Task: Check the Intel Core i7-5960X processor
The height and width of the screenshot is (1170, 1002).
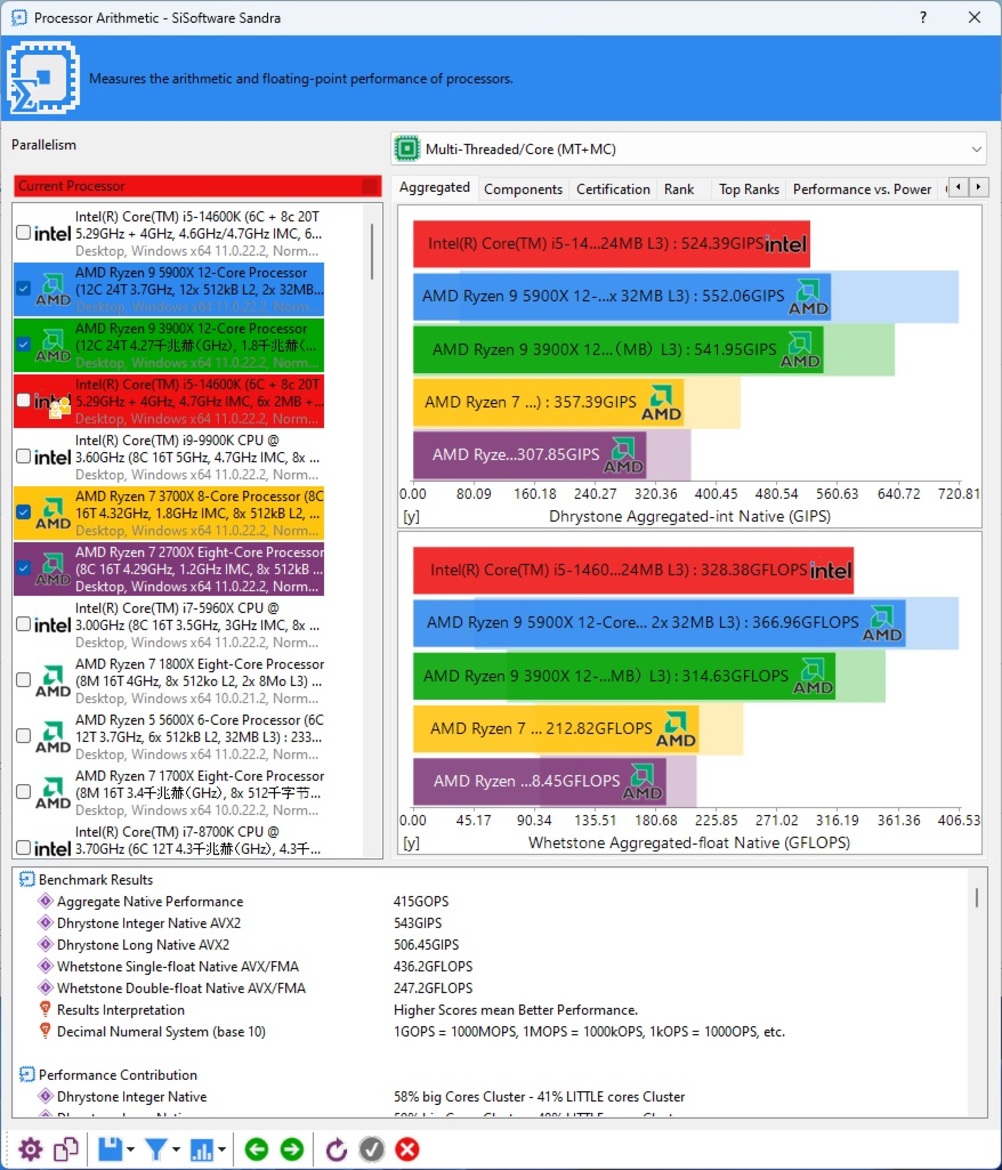Action: [23, 624]
